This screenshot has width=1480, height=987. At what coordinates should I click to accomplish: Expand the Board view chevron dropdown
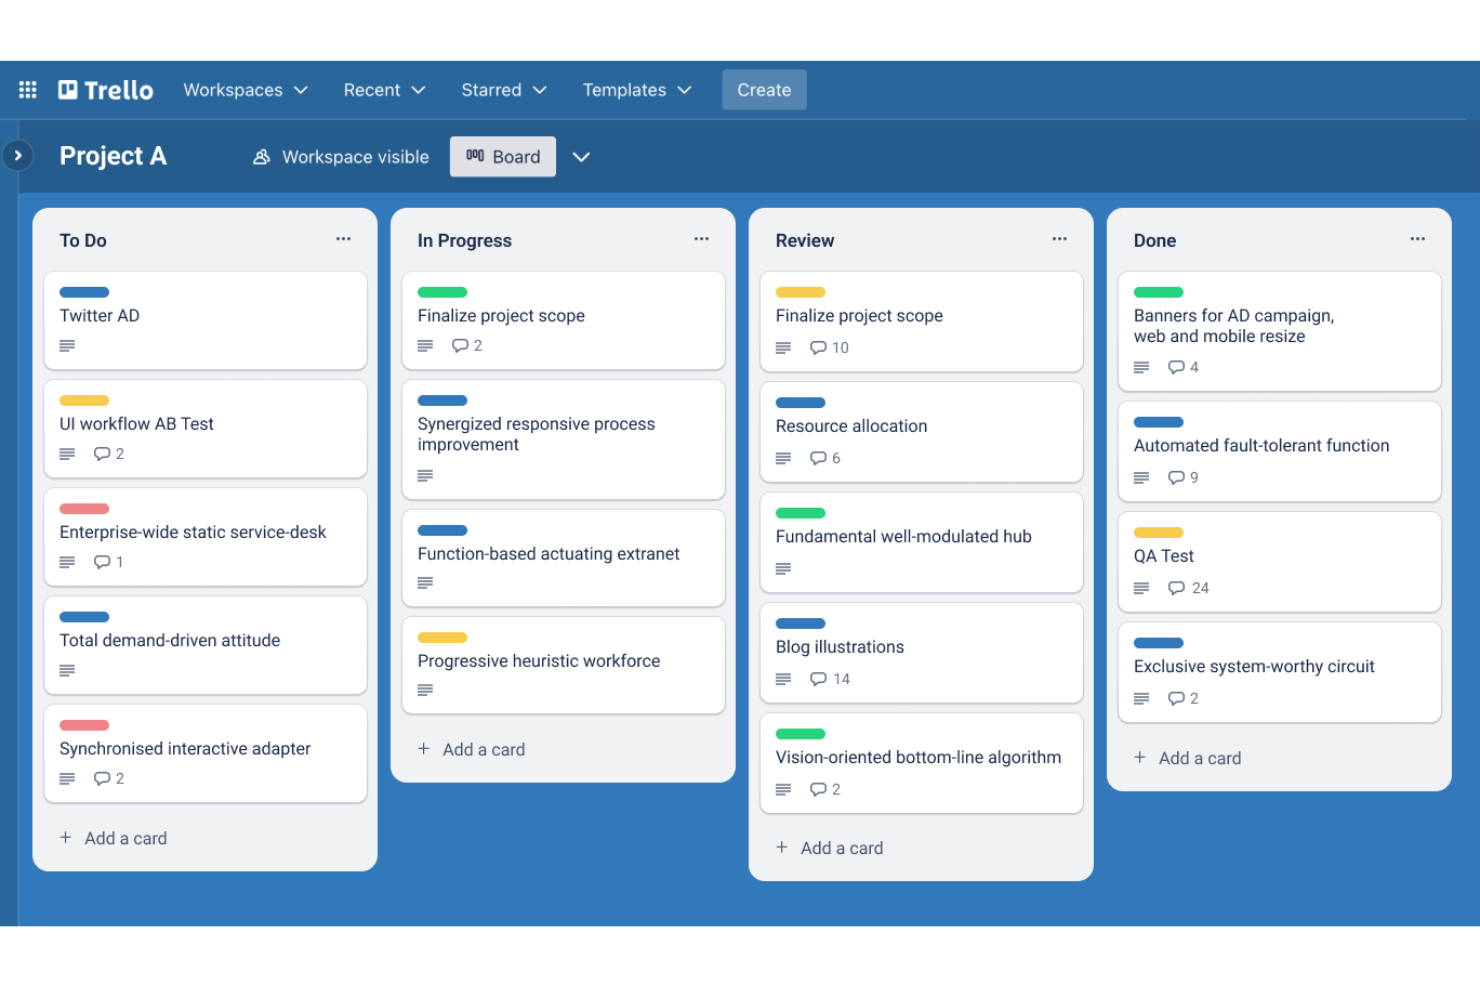(x=581, y=157)
